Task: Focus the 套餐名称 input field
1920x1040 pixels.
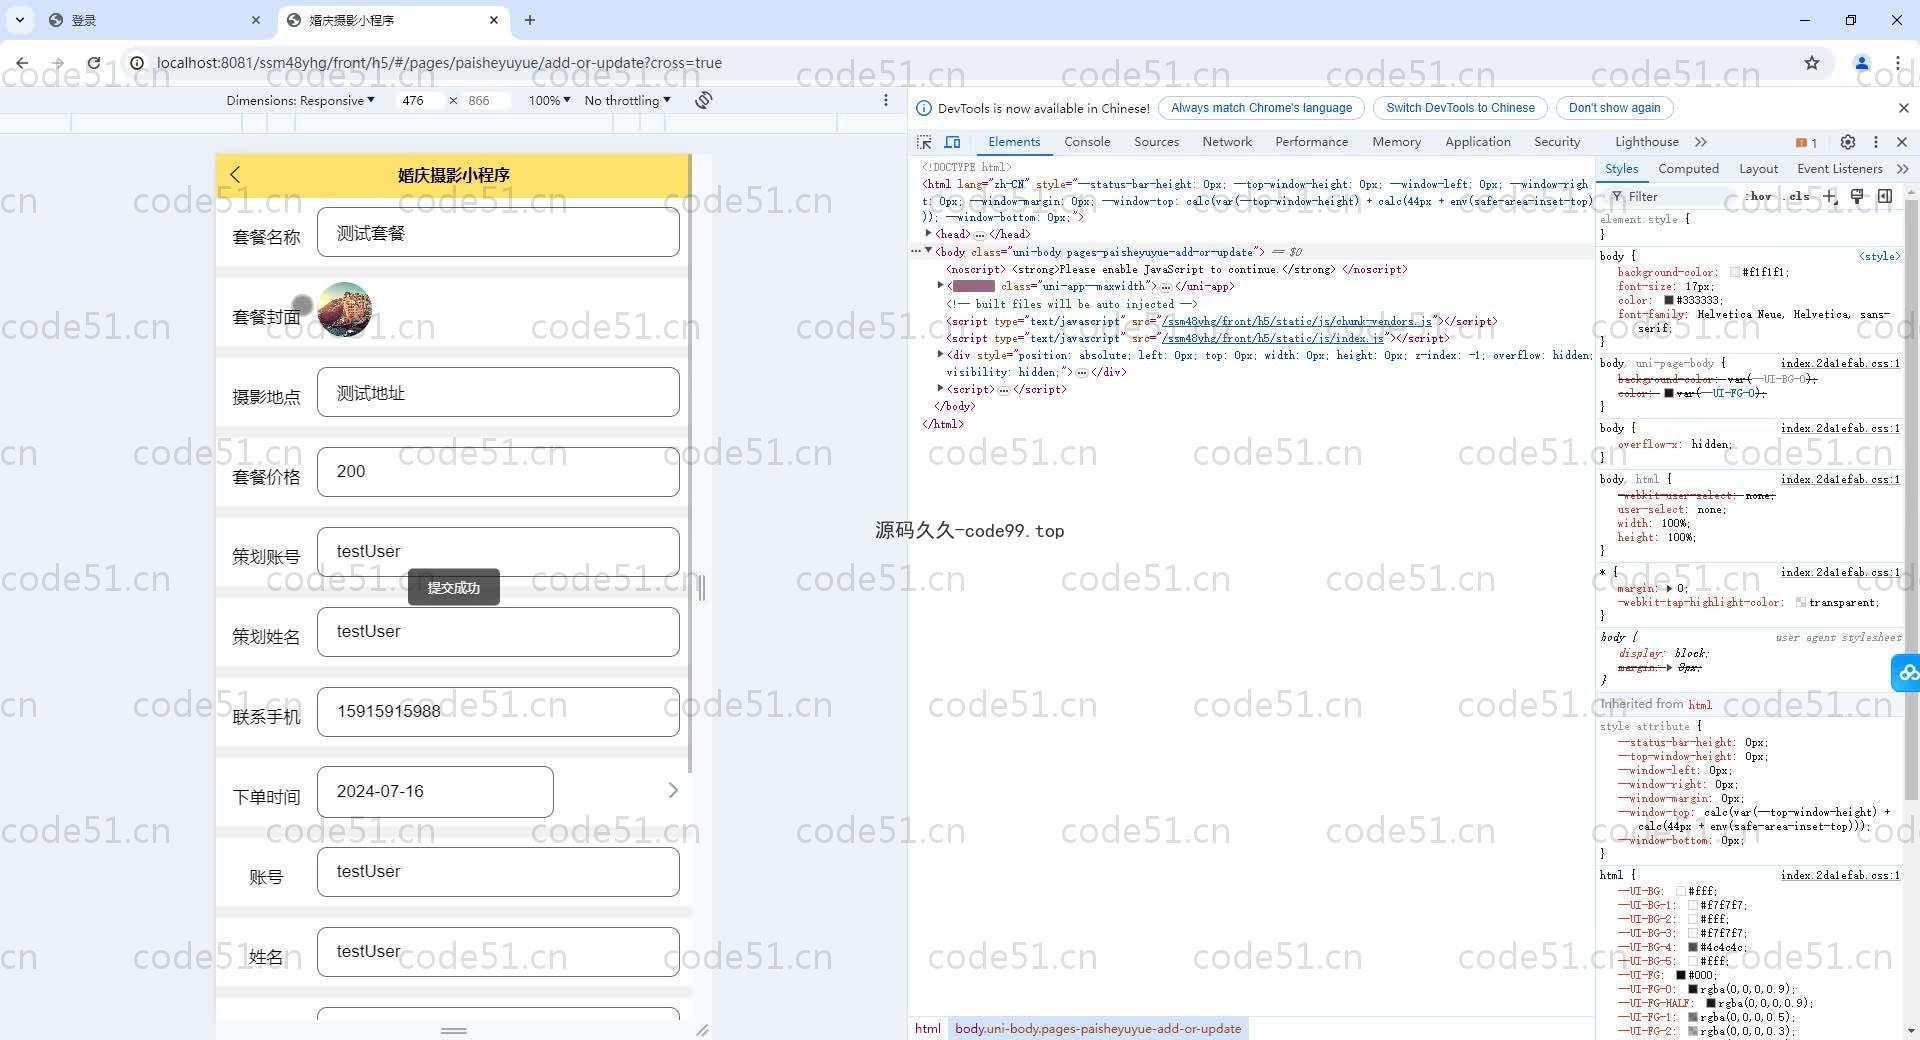Action: coord(498,233)
